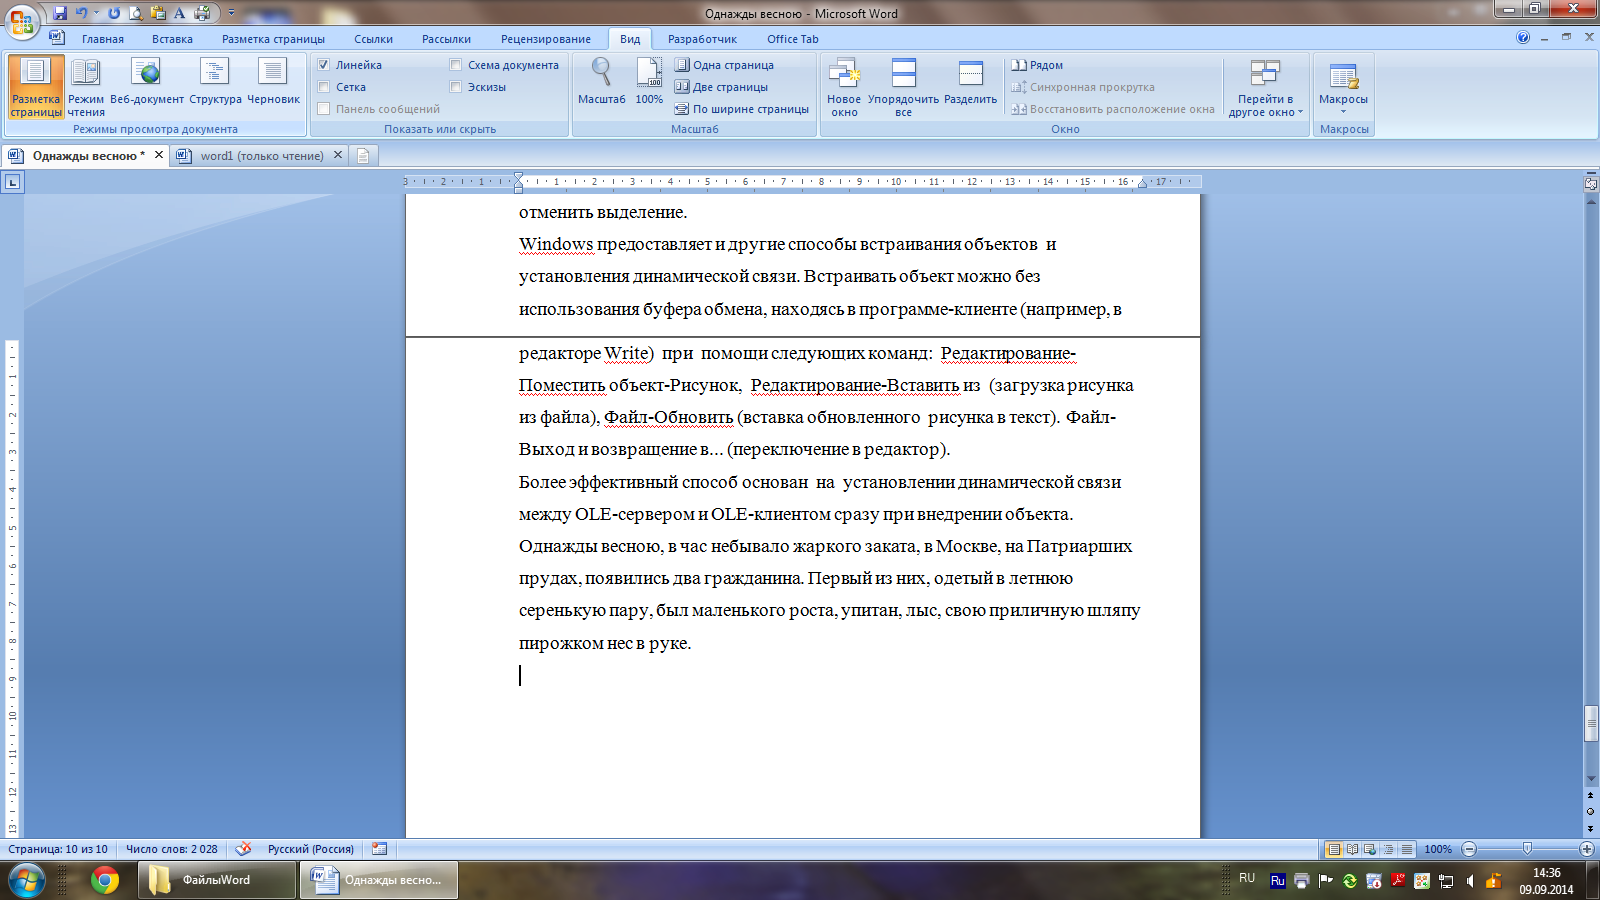Open ФайлыWord folder in taskbar
The image size is (1600, 900).
pos(216,880)
